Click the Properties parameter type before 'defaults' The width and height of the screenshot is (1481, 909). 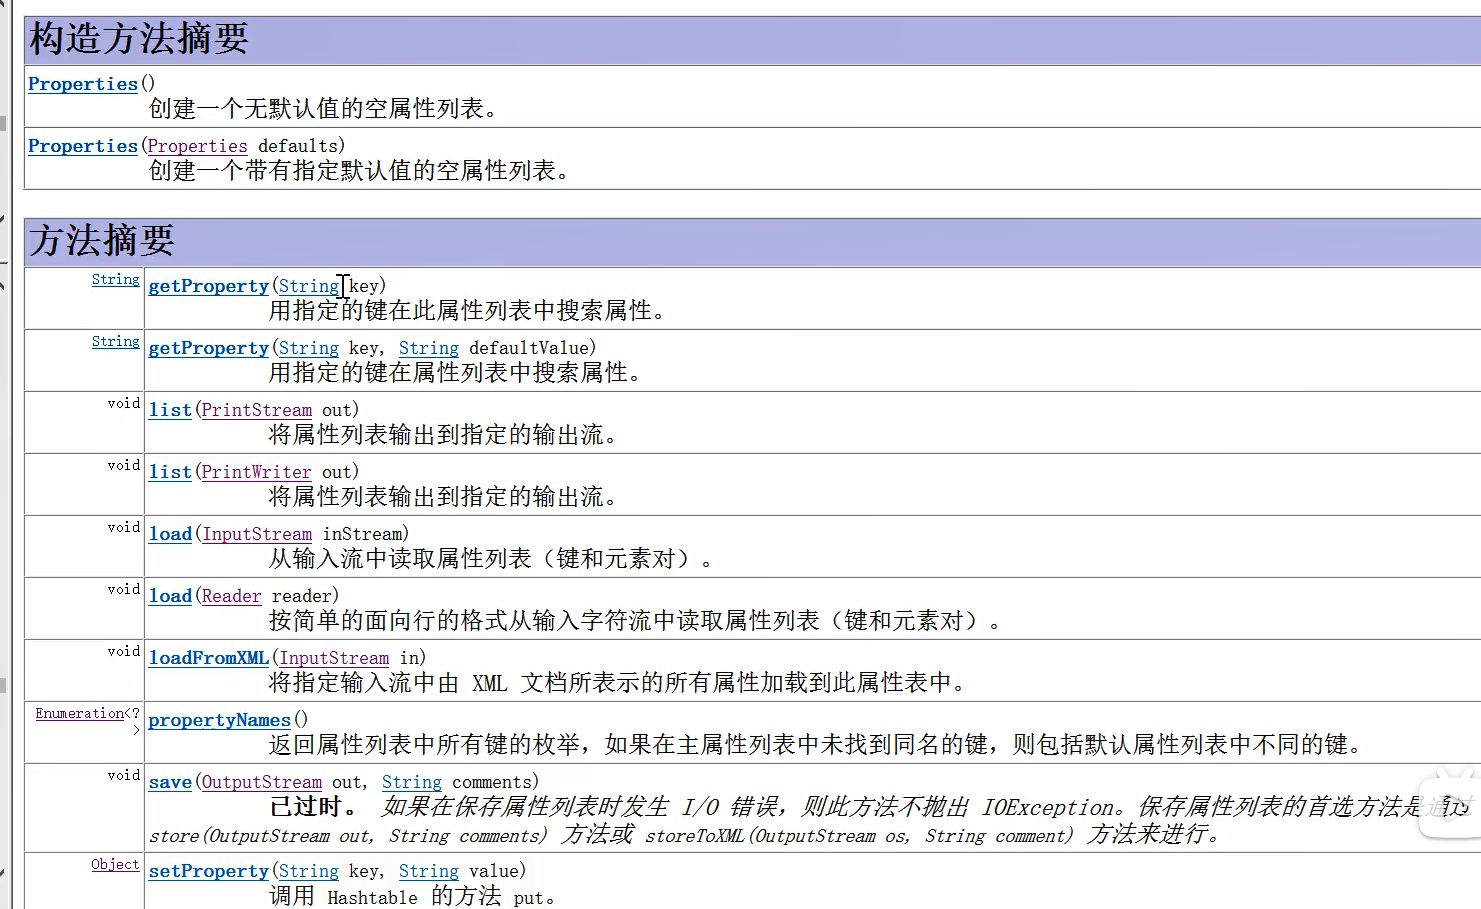[x=197, y=146]
